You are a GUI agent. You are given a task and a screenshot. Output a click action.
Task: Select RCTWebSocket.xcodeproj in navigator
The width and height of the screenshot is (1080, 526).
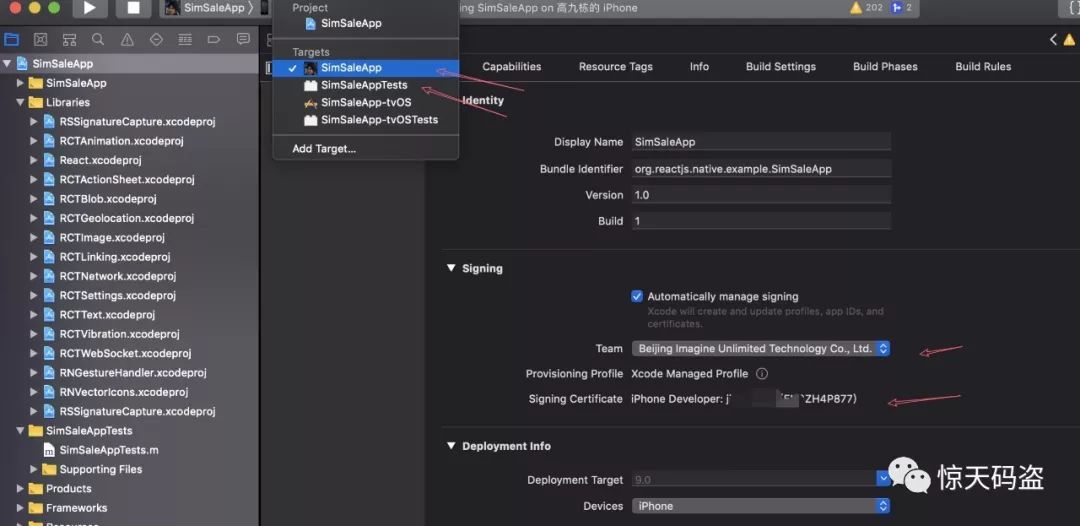[x=125, y=353]
